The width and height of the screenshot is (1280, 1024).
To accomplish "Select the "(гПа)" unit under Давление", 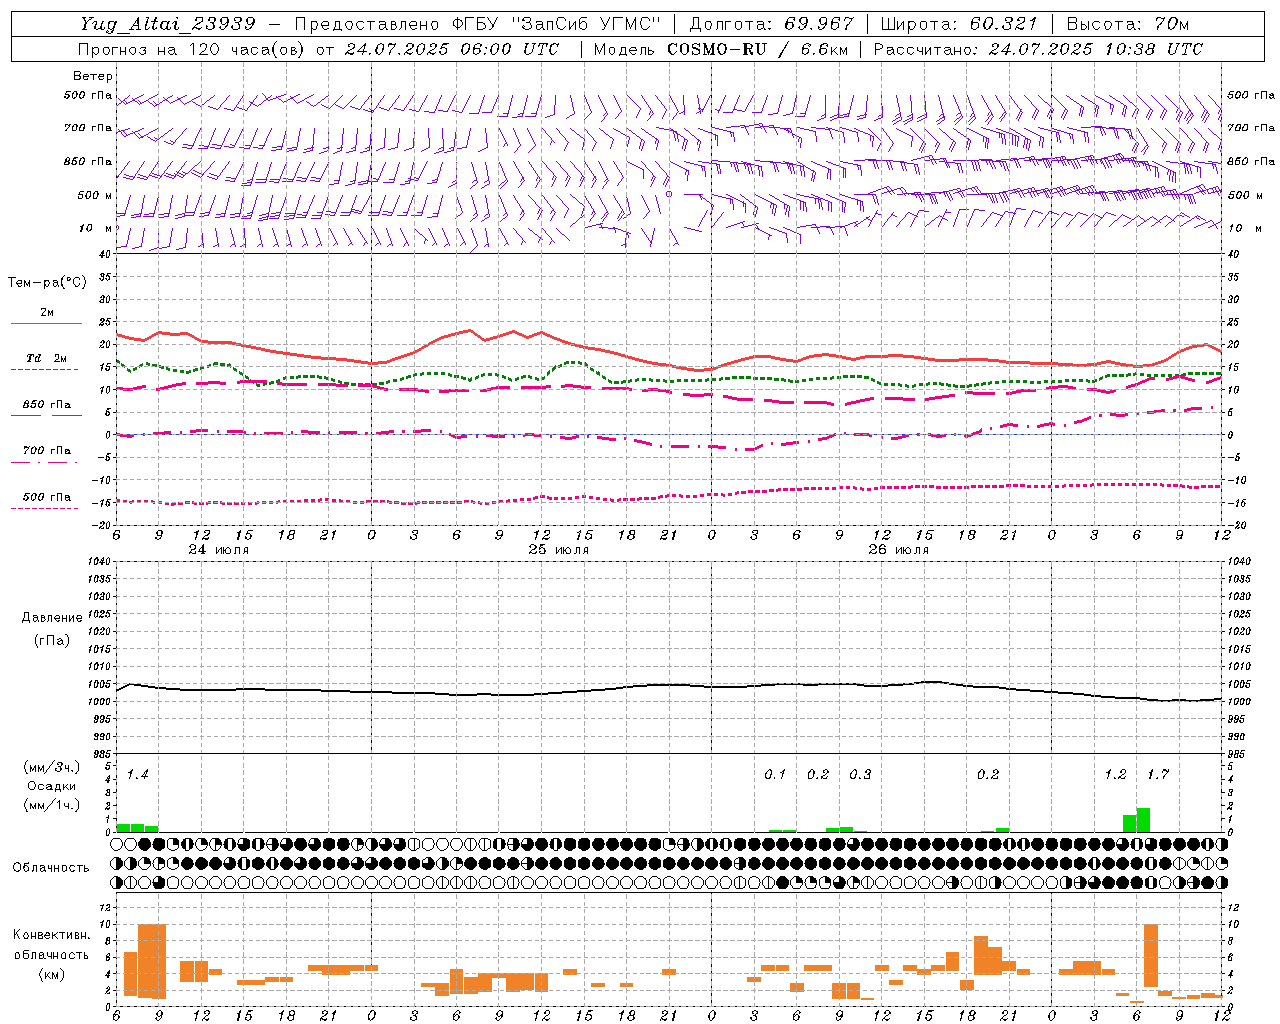I will click(52, 640).
